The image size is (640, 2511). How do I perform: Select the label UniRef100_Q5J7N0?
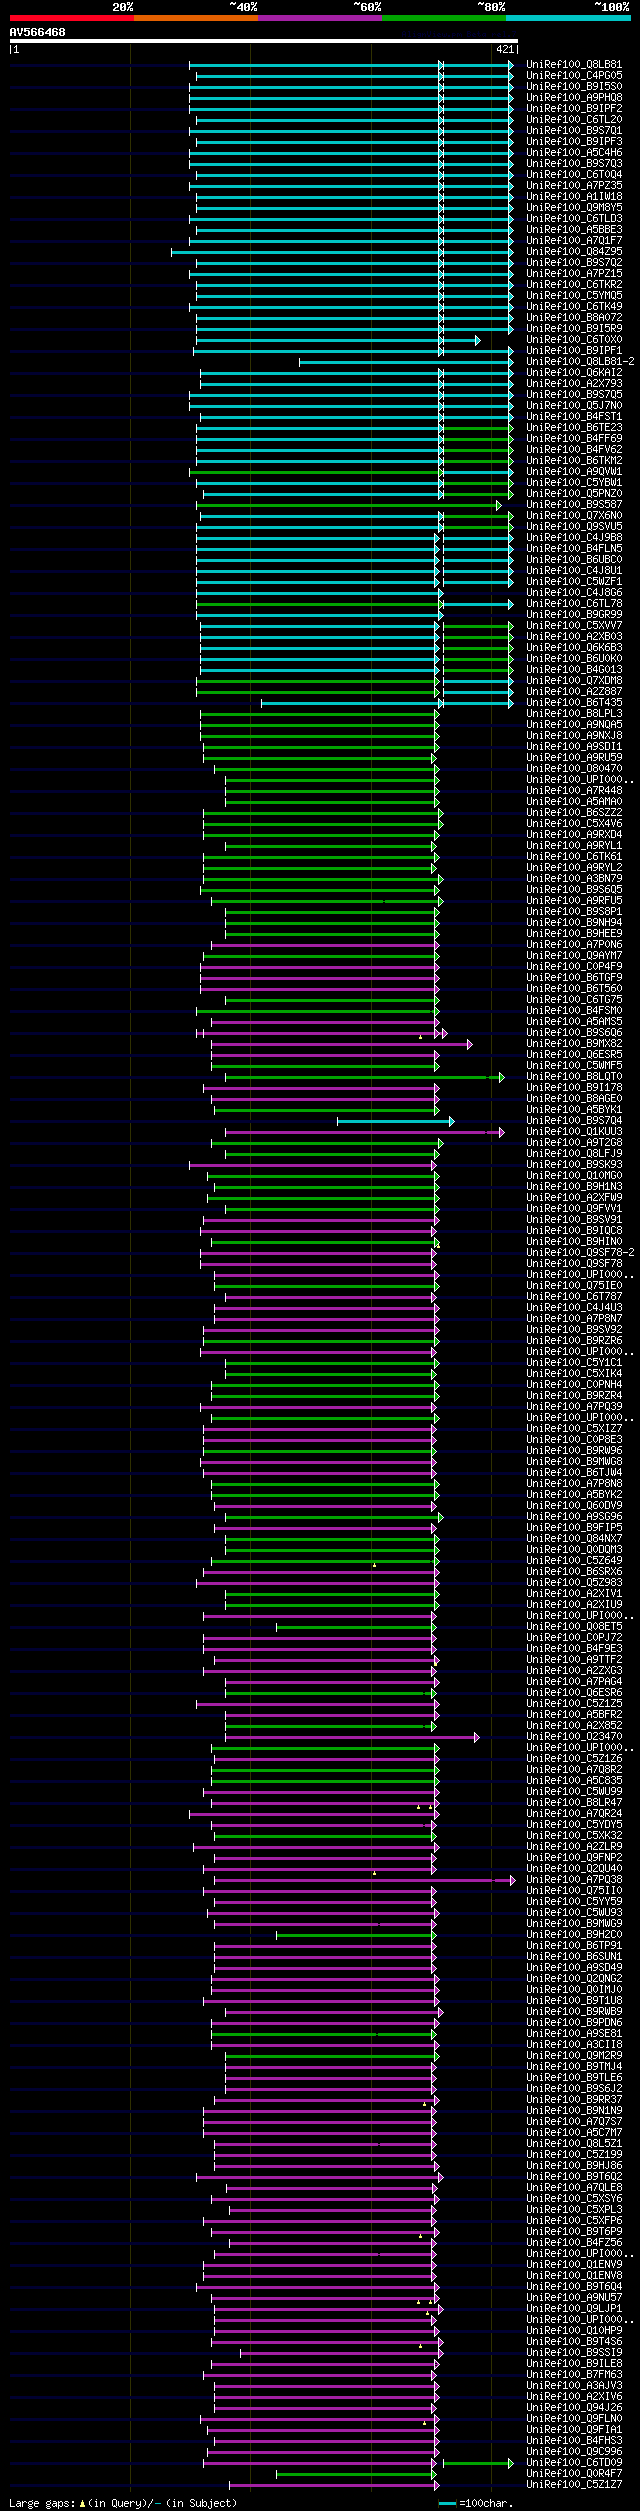pos(574,405)
